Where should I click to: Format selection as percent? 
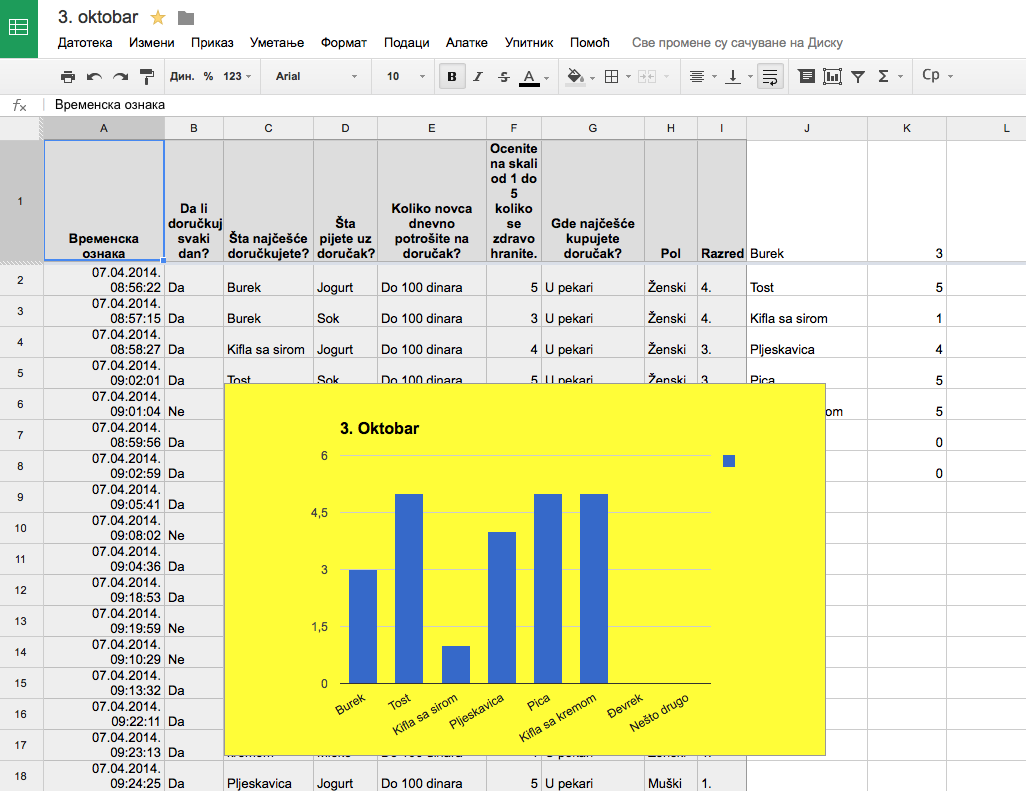coord(208,77)
